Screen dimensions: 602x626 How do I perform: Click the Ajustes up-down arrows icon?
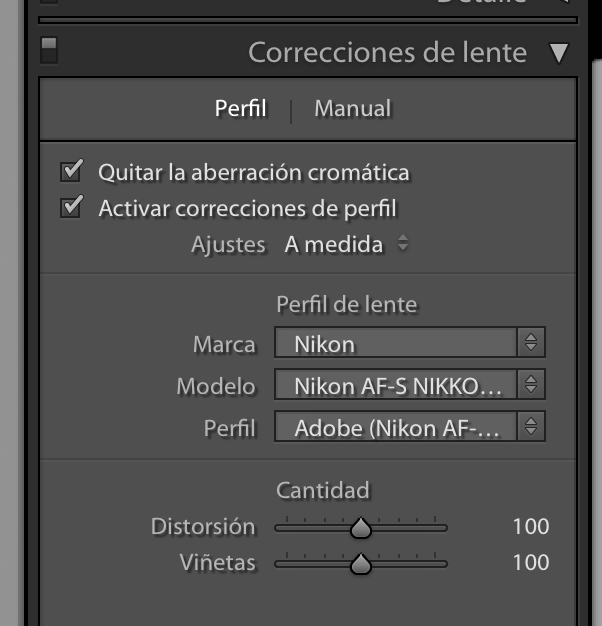point(403,243)
